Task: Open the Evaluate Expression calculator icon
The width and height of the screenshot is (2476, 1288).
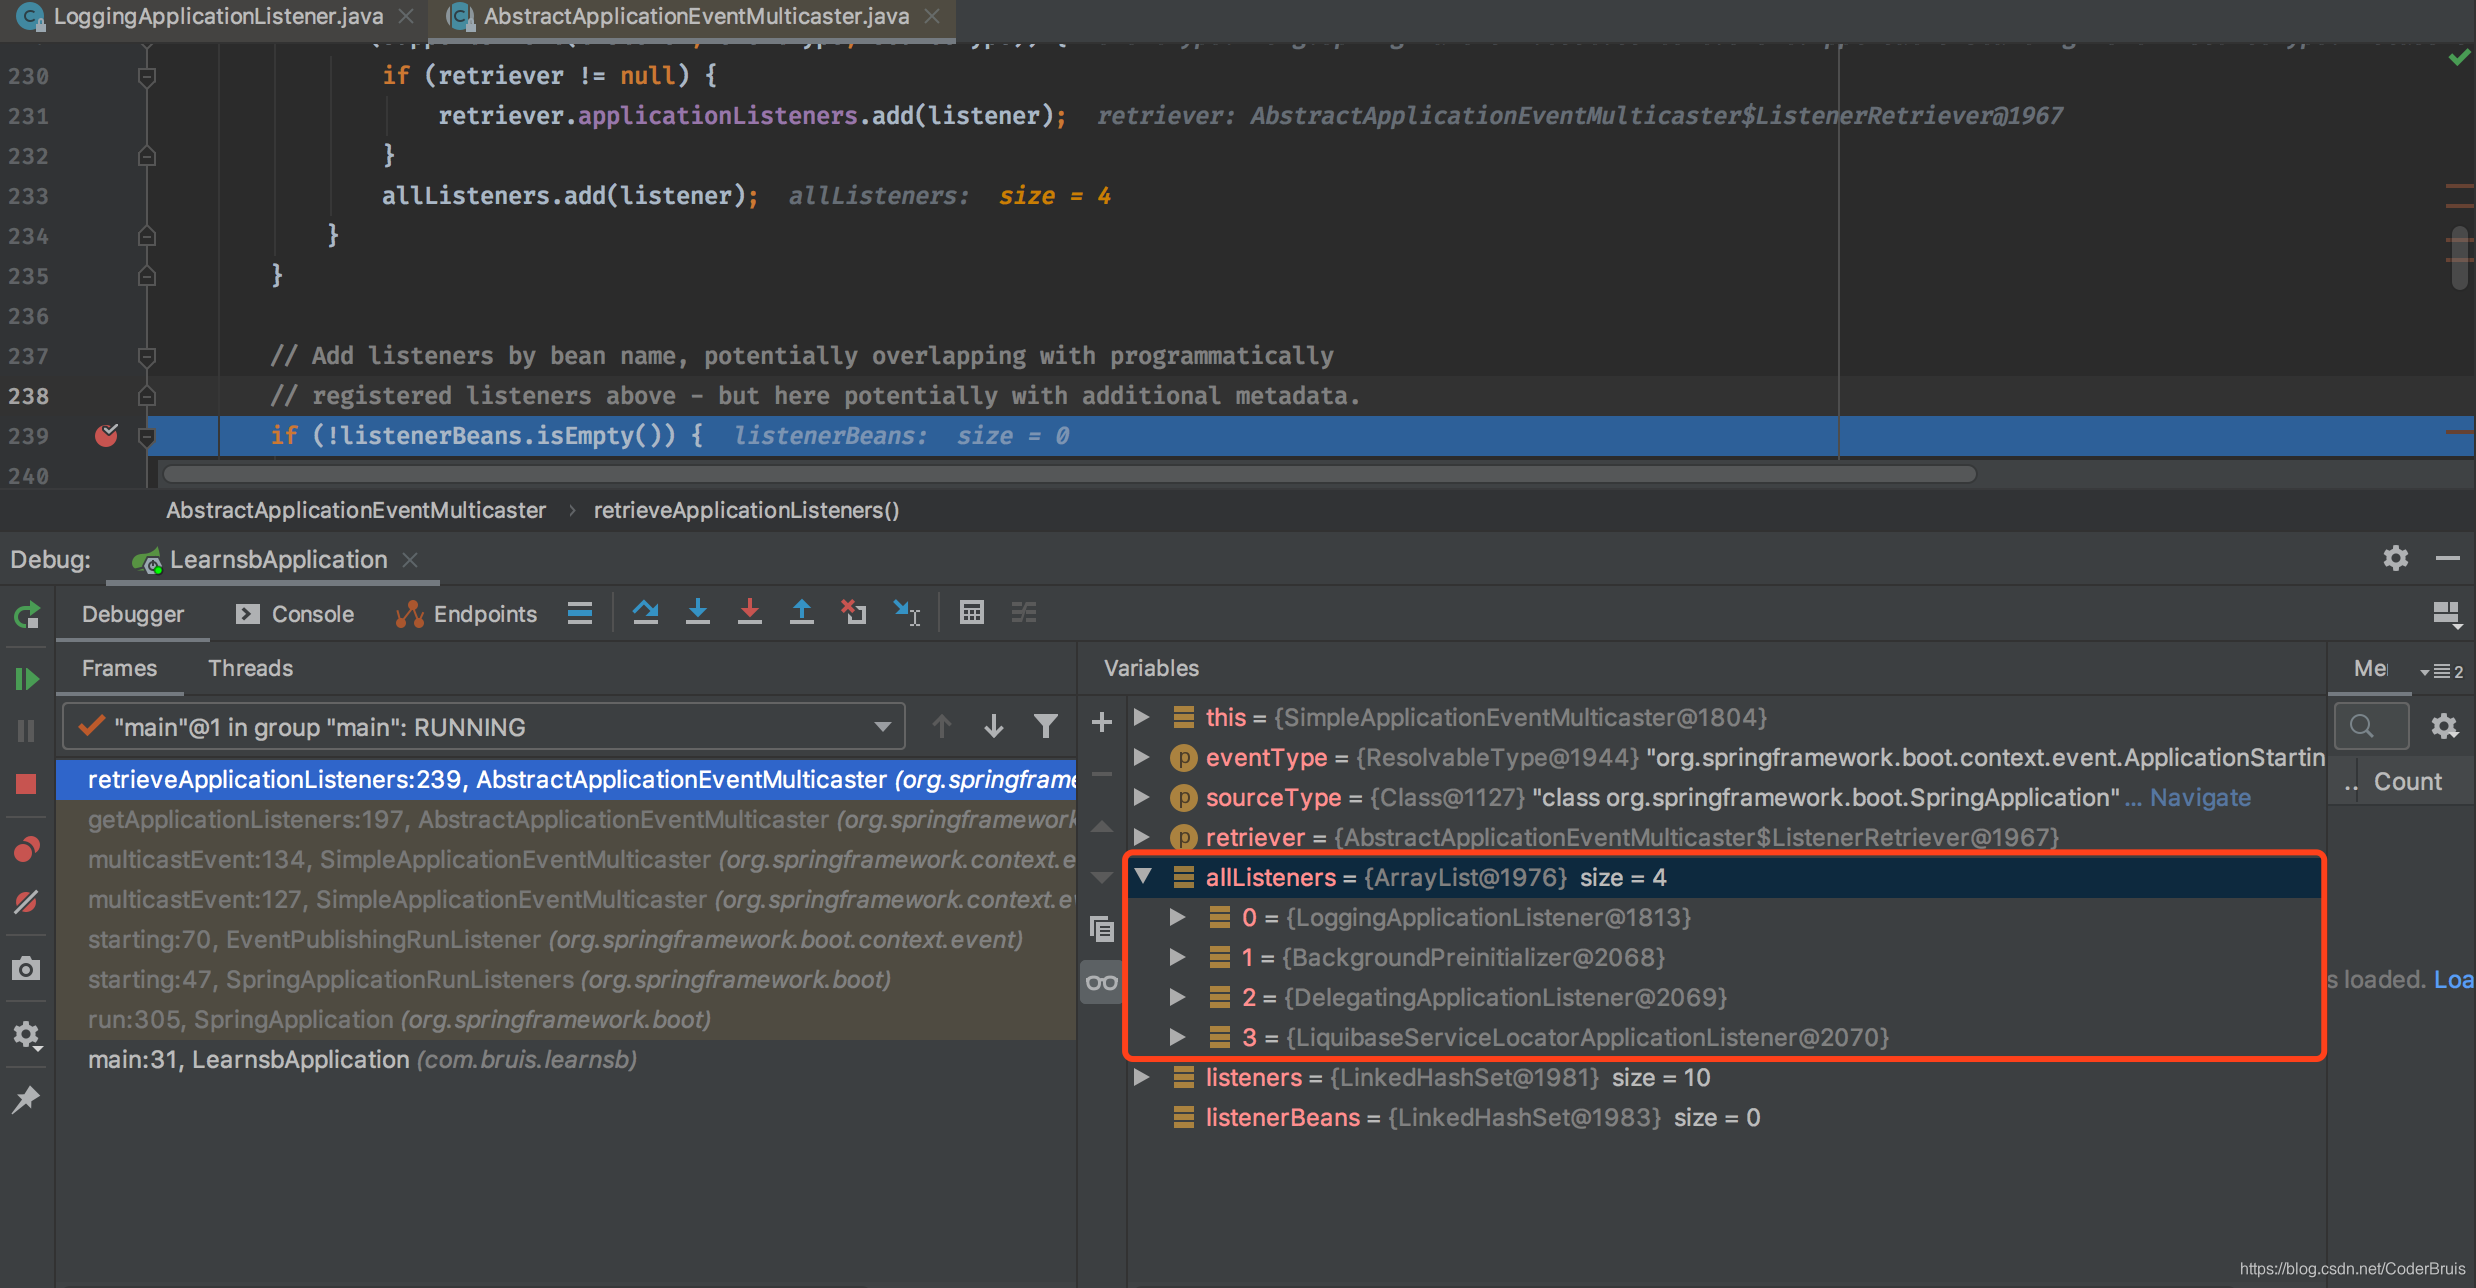Action: coord(971,612)
